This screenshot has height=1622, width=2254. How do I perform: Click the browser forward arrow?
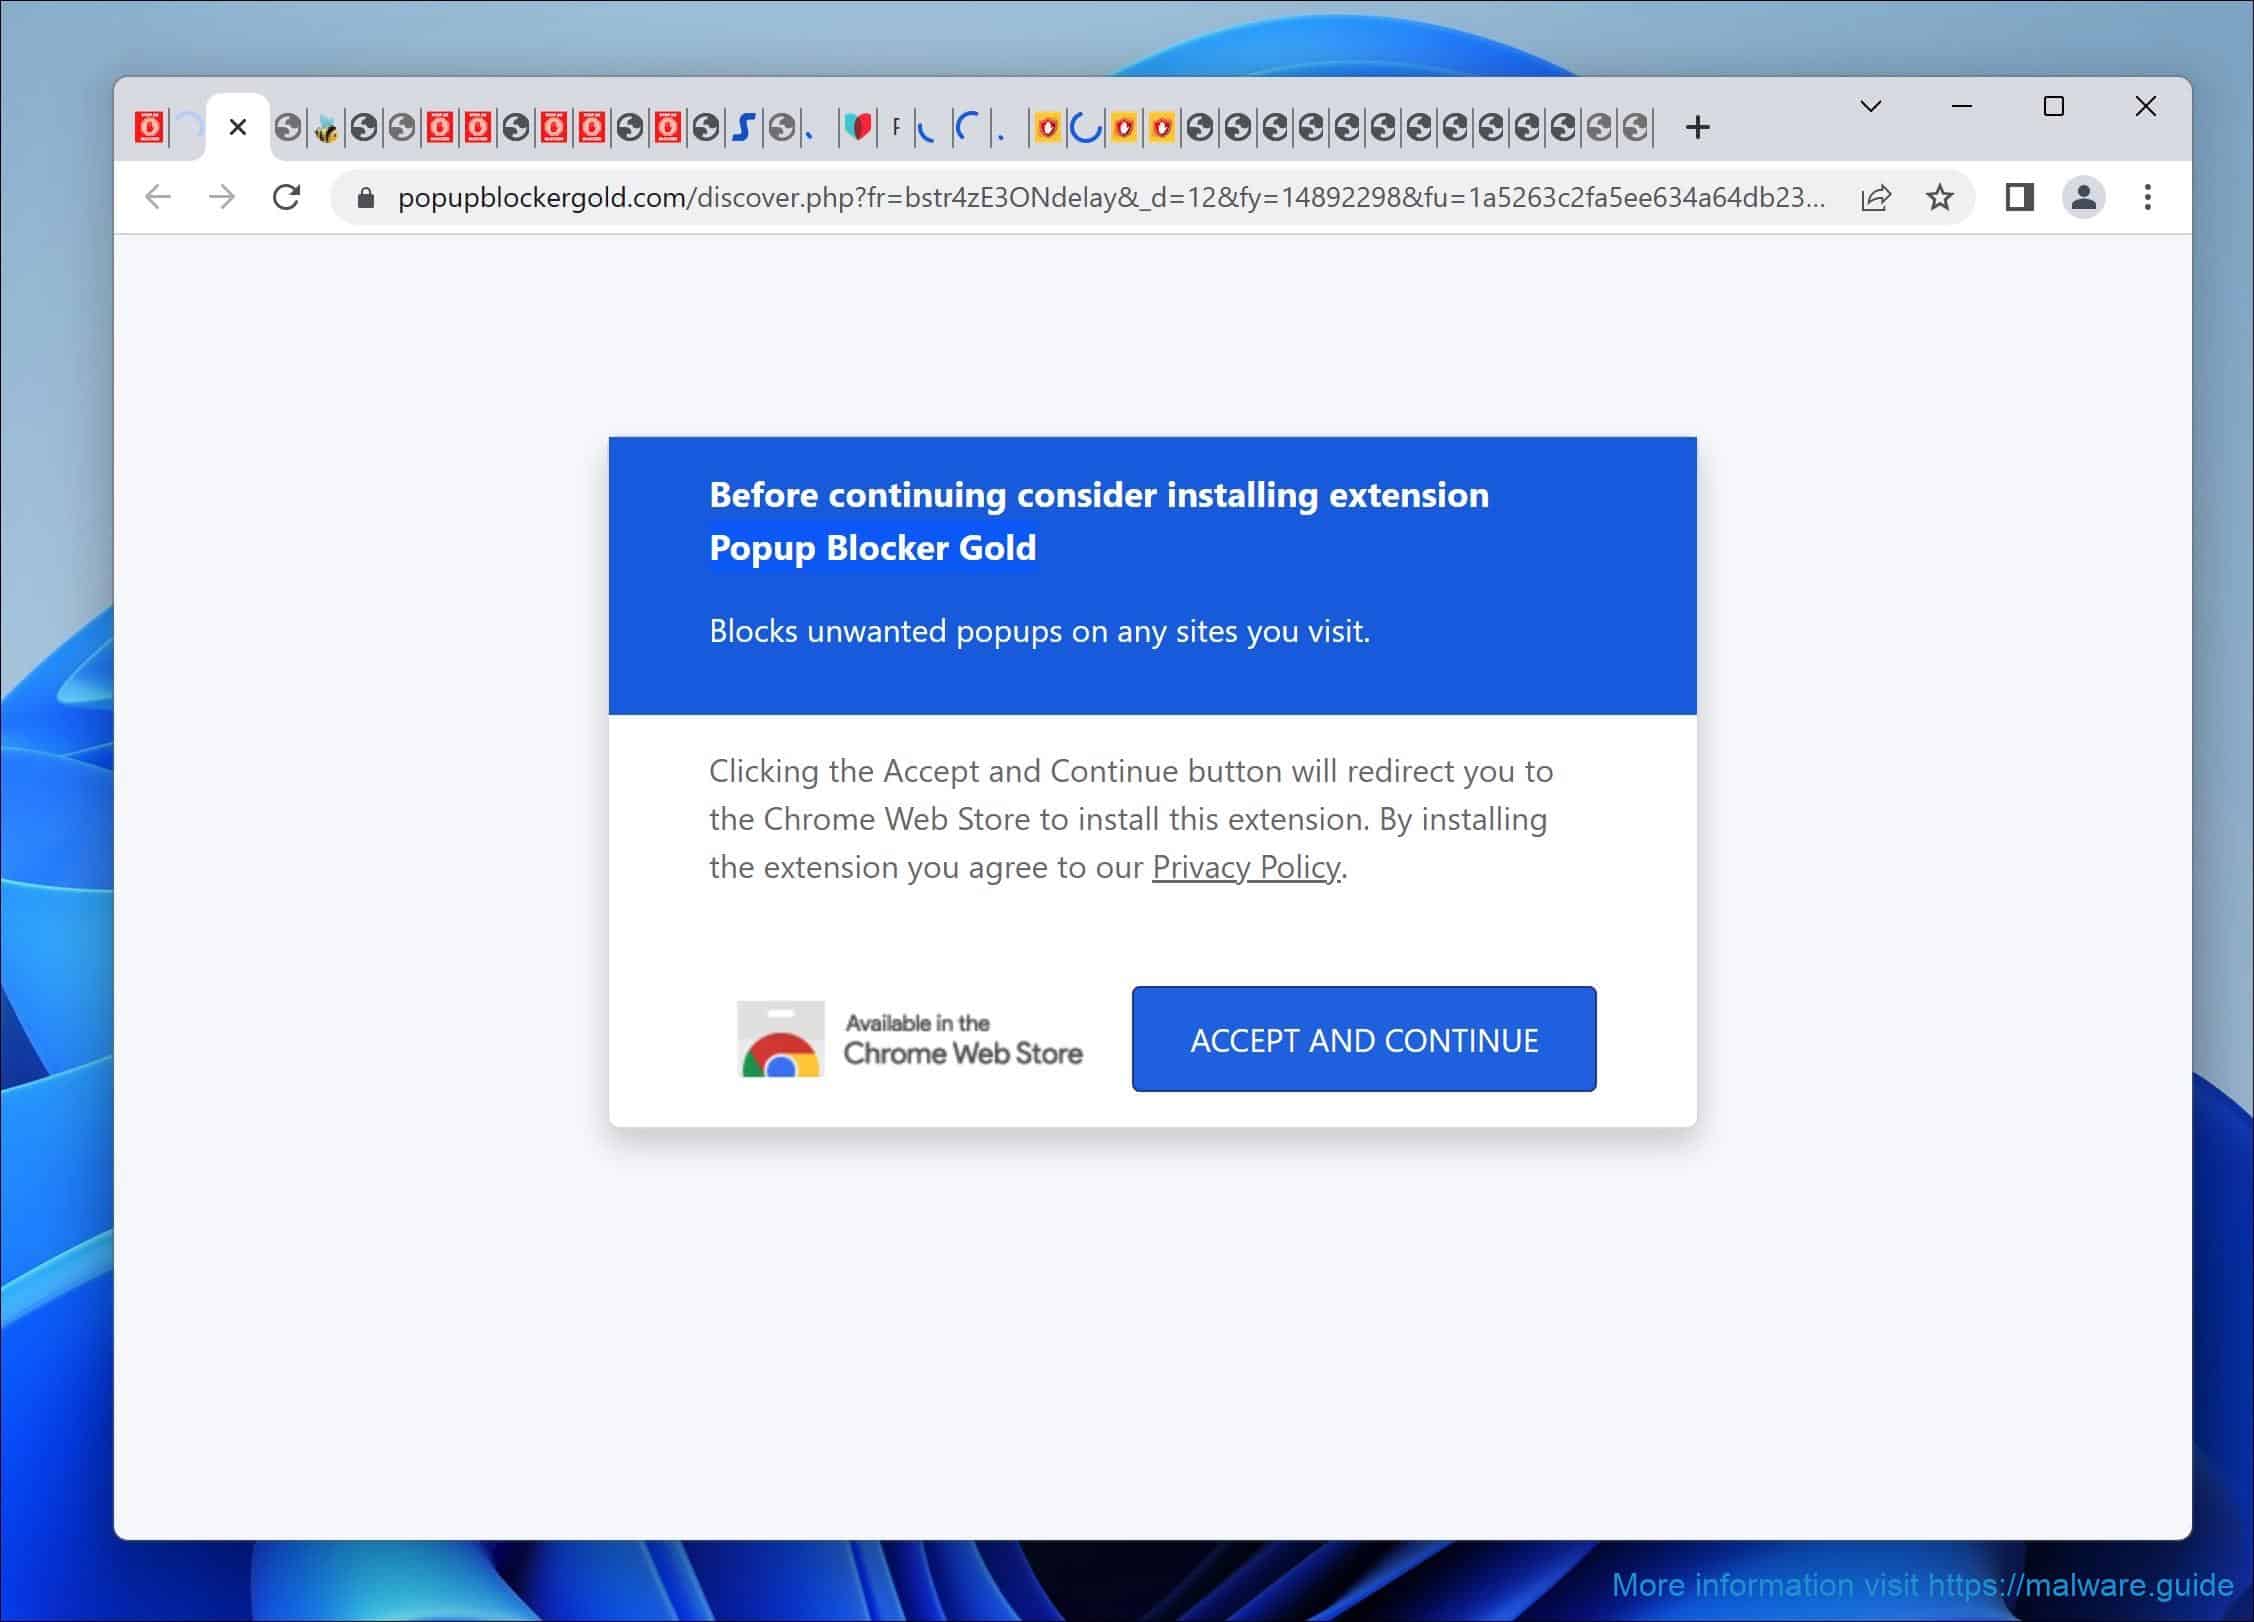tap(222, 197)
